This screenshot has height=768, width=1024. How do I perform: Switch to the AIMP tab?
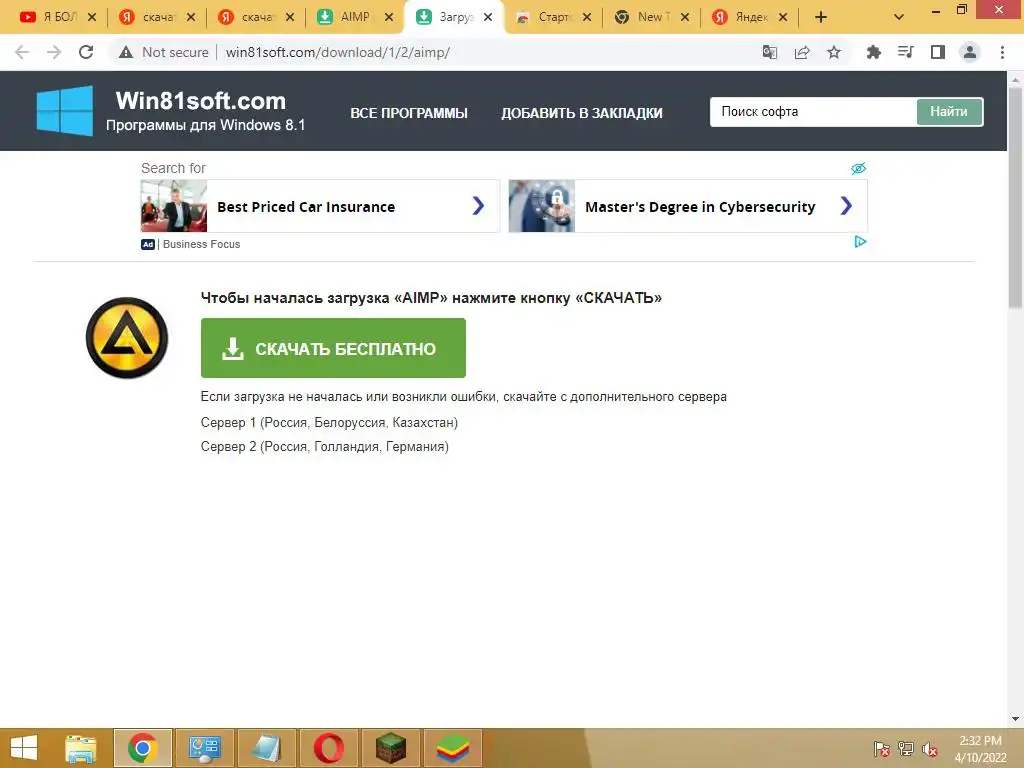pos(355,17)
